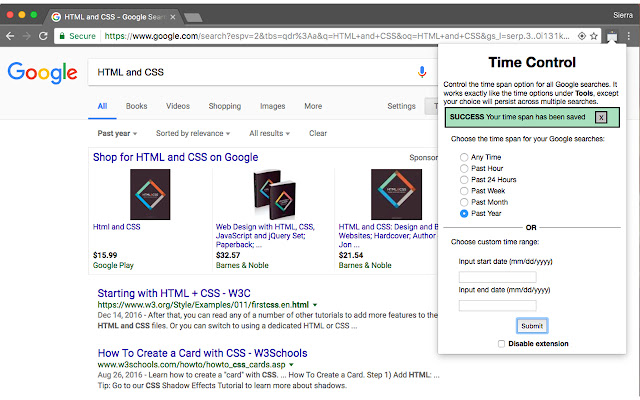Clear the search filters with the Clear link
The height and width of the screenshot is (400, 640).
click(318, 133)
